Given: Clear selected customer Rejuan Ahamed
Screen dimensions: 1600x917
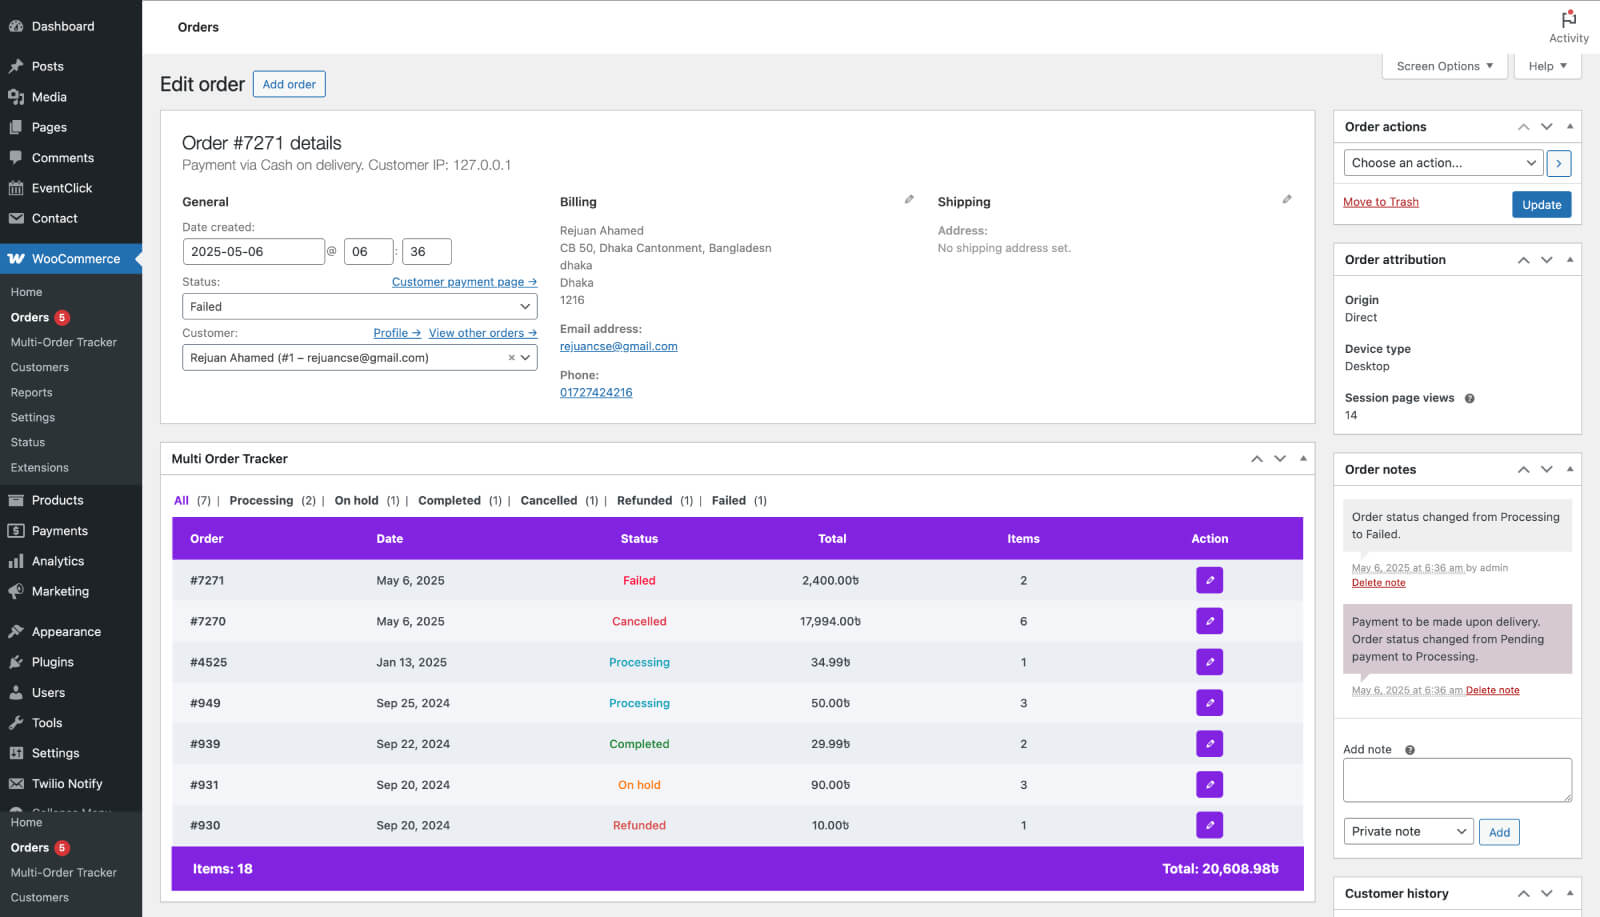Looking at the screenshot, I should 511,358.
